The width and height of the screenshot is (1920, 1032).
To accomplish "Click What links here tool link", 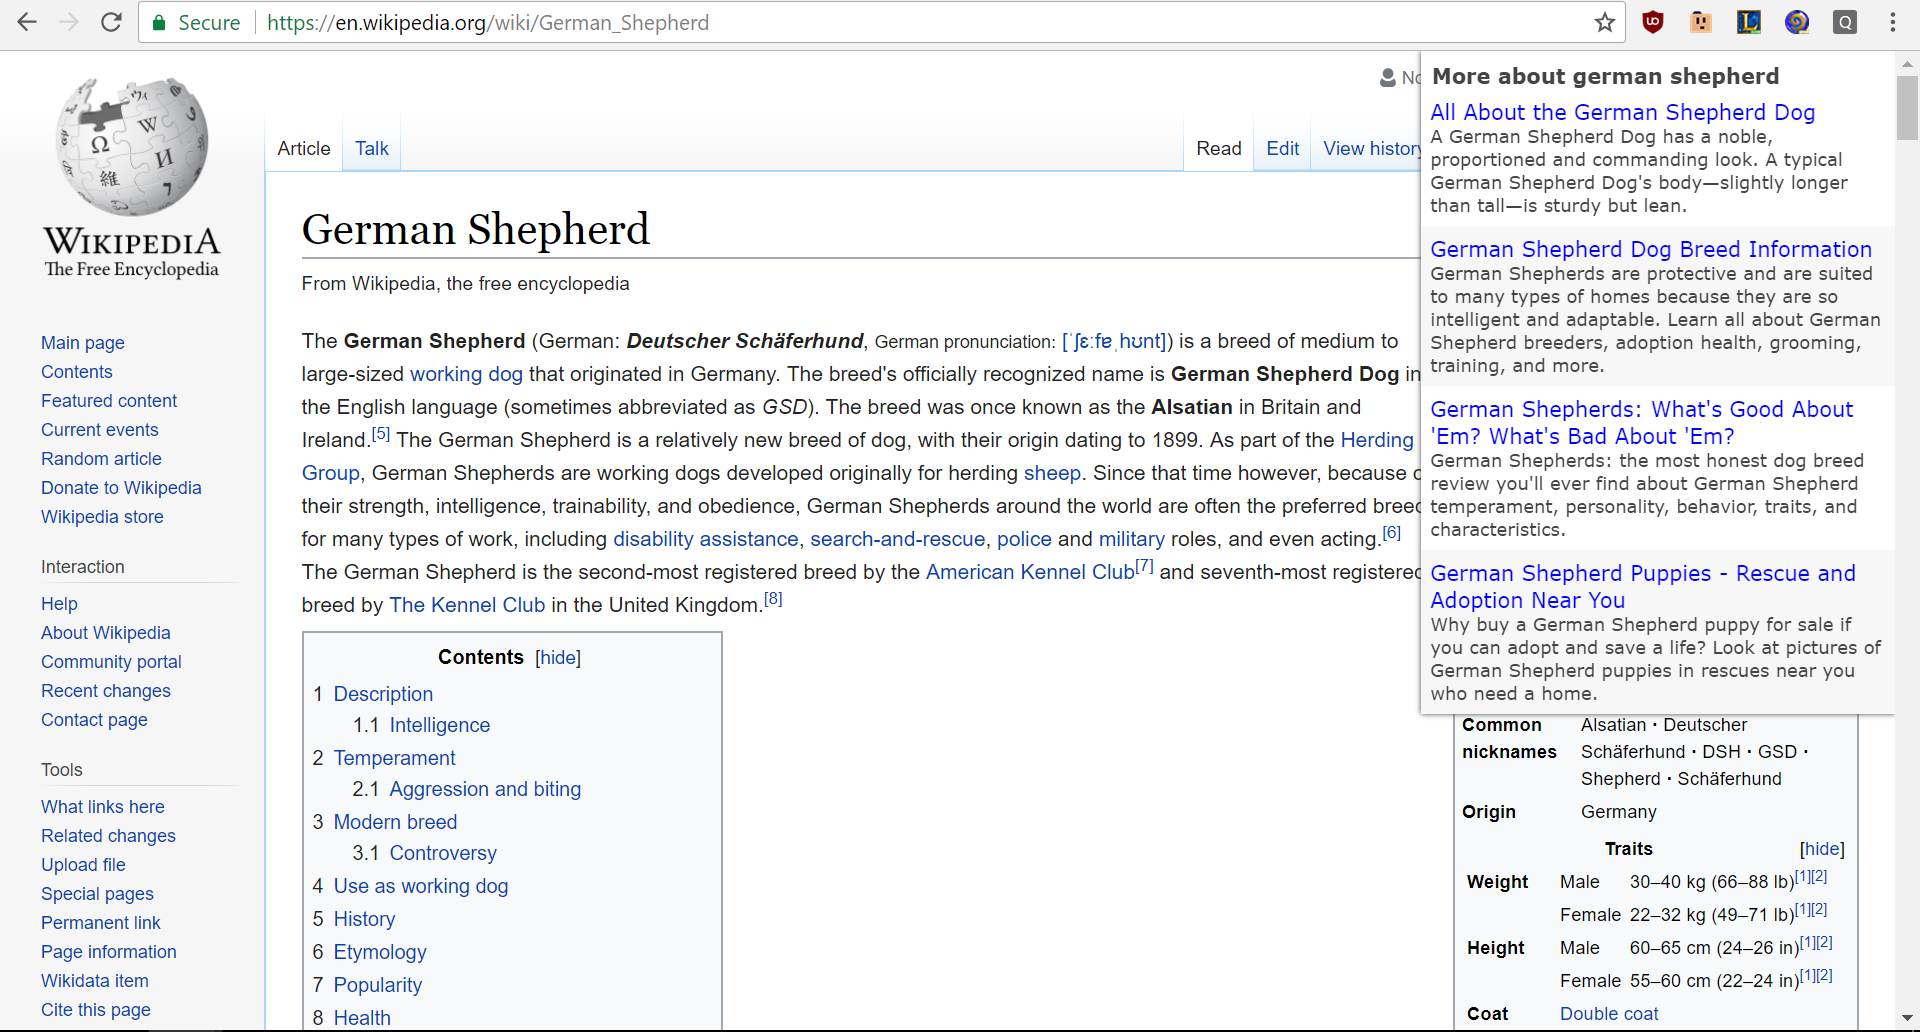I will pos(103,807).
